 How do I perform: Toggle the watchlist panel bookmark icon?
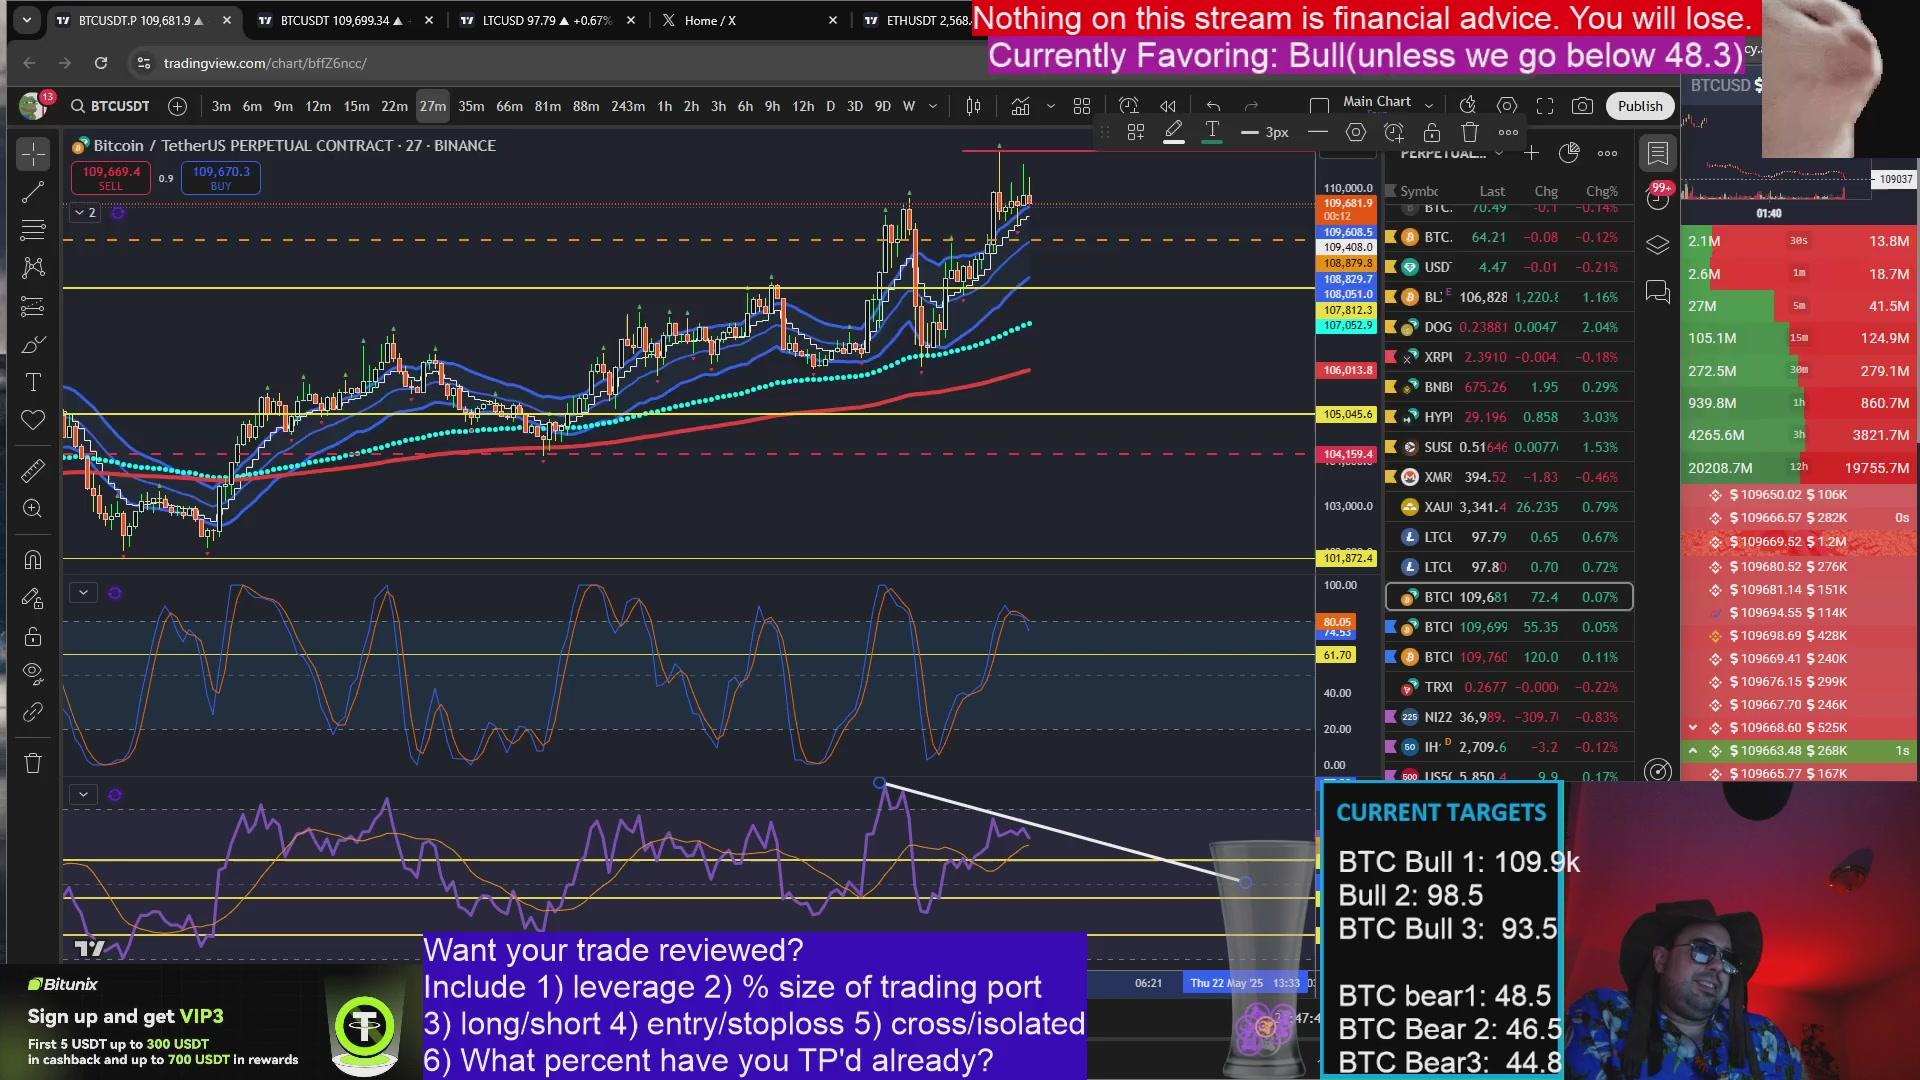(x=1658, y=153)
